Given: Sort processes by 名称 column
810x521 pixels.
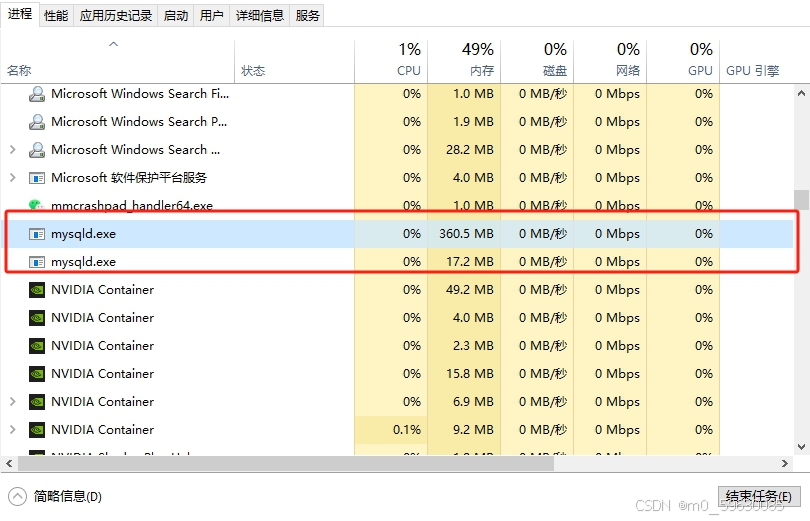Looking at the screenshot, I should pyautogui.click(x=118, y=61).
